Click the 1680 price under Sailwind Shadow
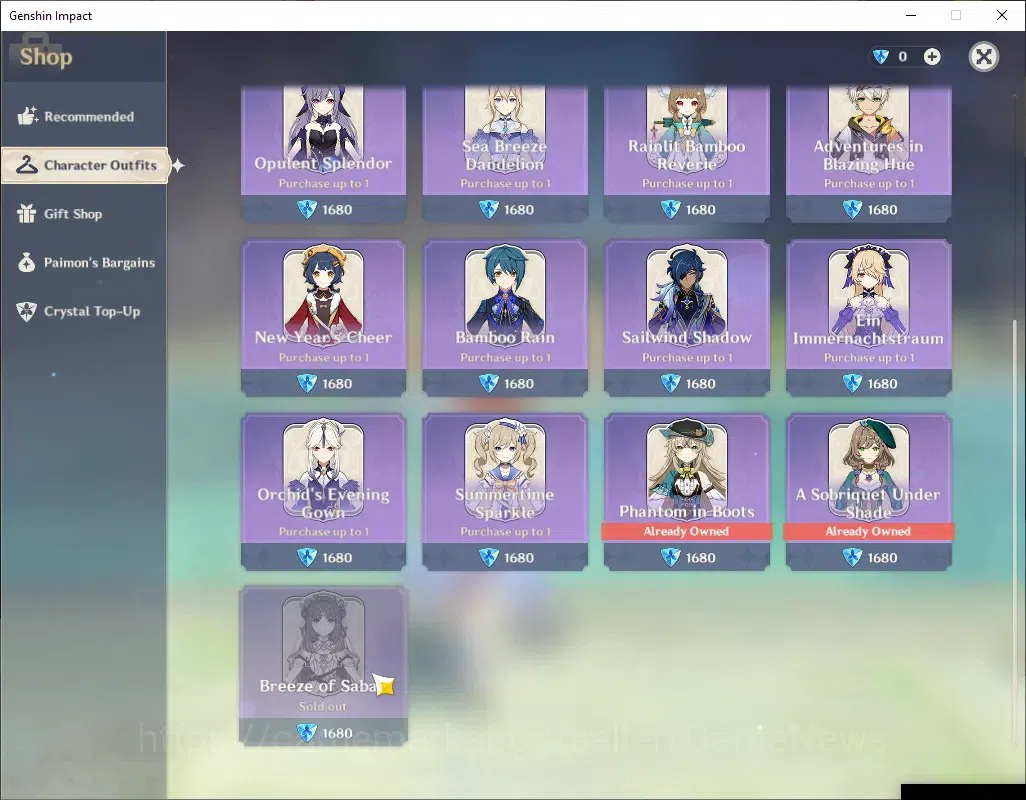Viewport: 1026px width, 800px height. pos(700,384)
